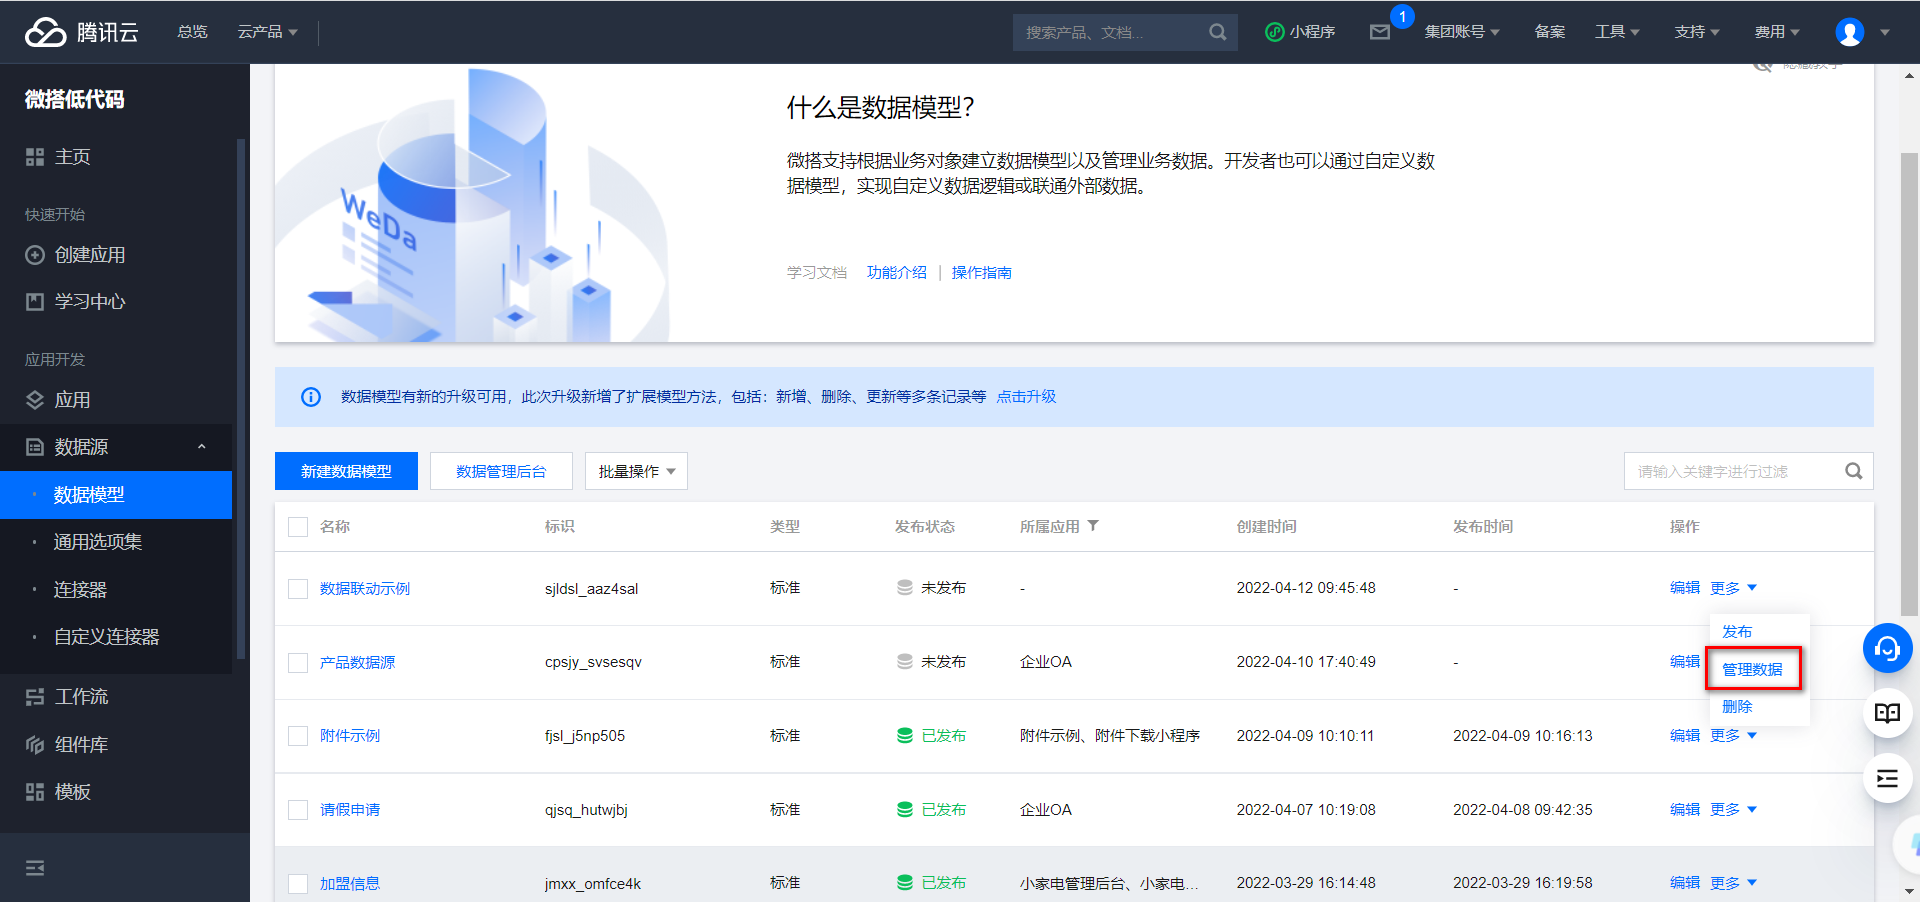Image resolution: width=1920 pixels, height=902 pixels.
Task: Check the 产品数据源 row checkbox
Action: (x=298, y=663)
